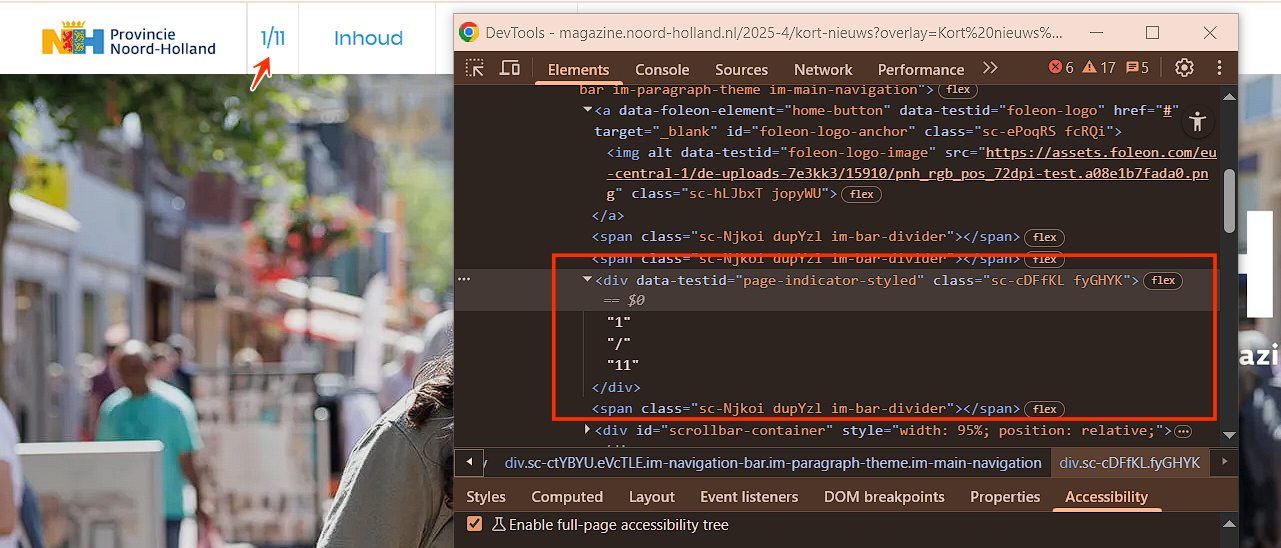Click the DevTools settings gear icon
The width and height of the screenshot is (1281, 548).
click(x=1184, y=68)
